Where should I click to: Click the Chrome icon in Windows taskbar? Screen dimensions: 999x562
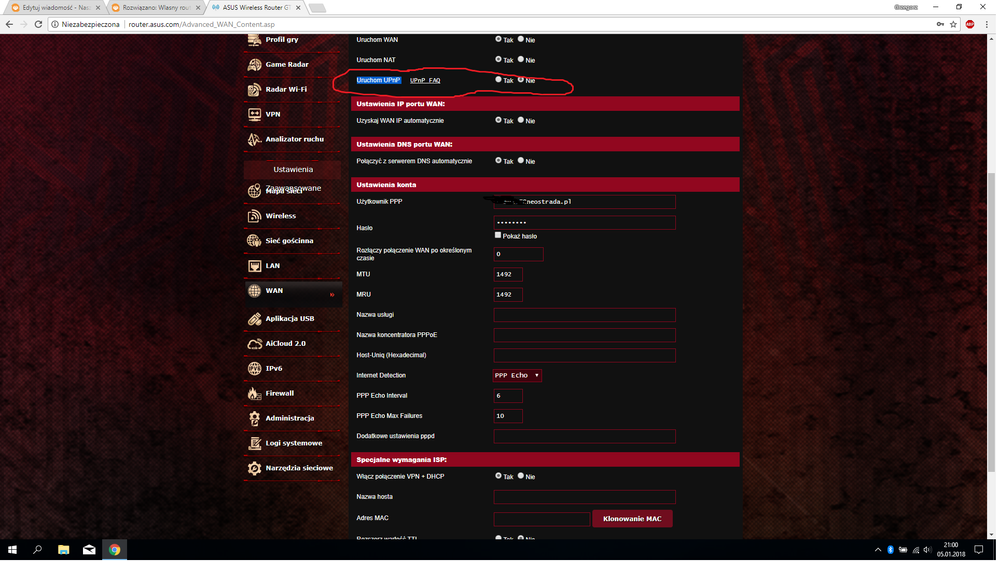115,550
